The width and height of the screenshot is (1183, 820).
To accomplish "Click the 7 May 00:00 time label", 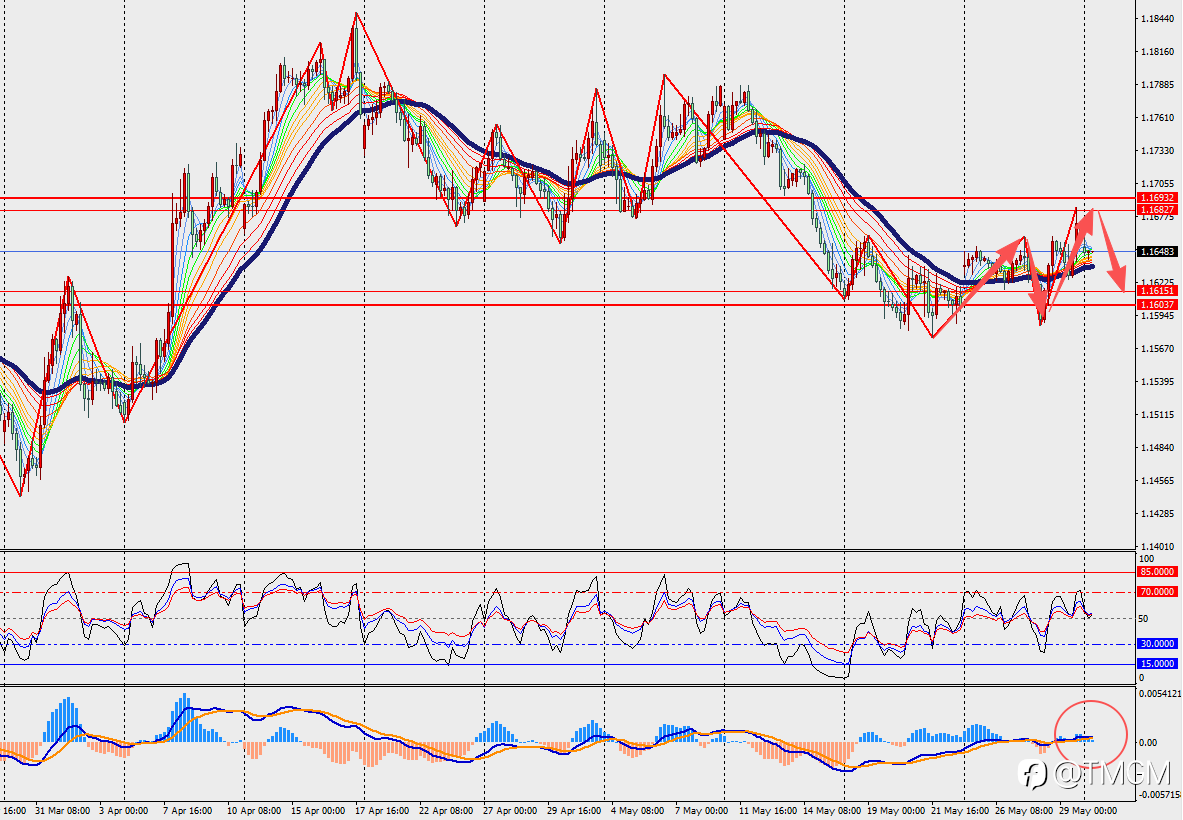I will tap(702, 811).
